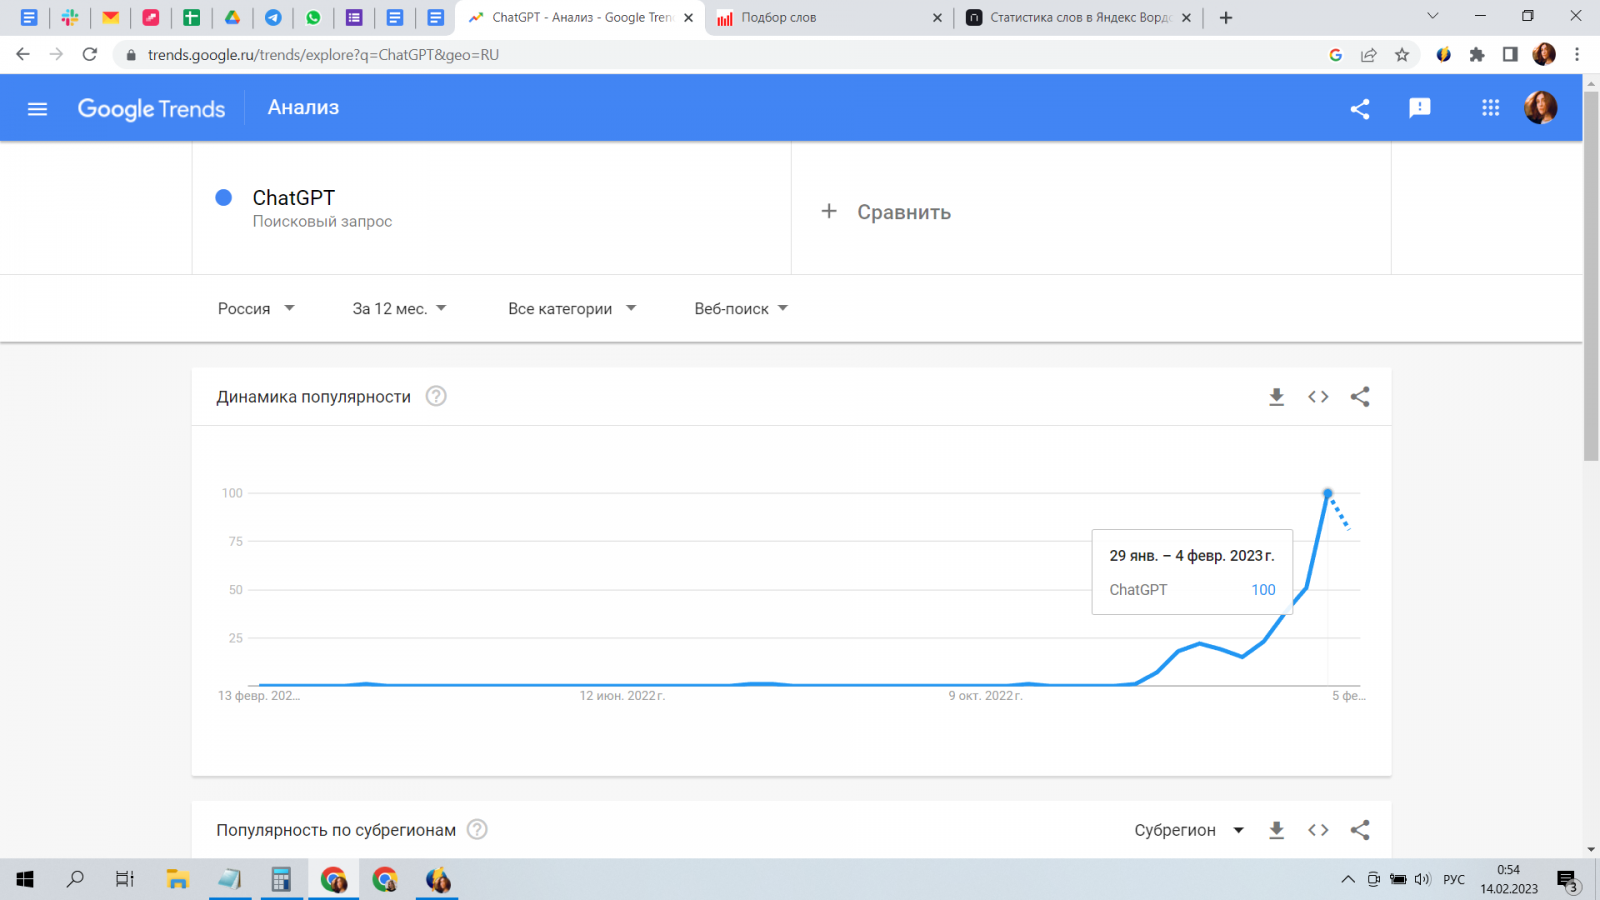Reload the current page

[x=90, y=54]
